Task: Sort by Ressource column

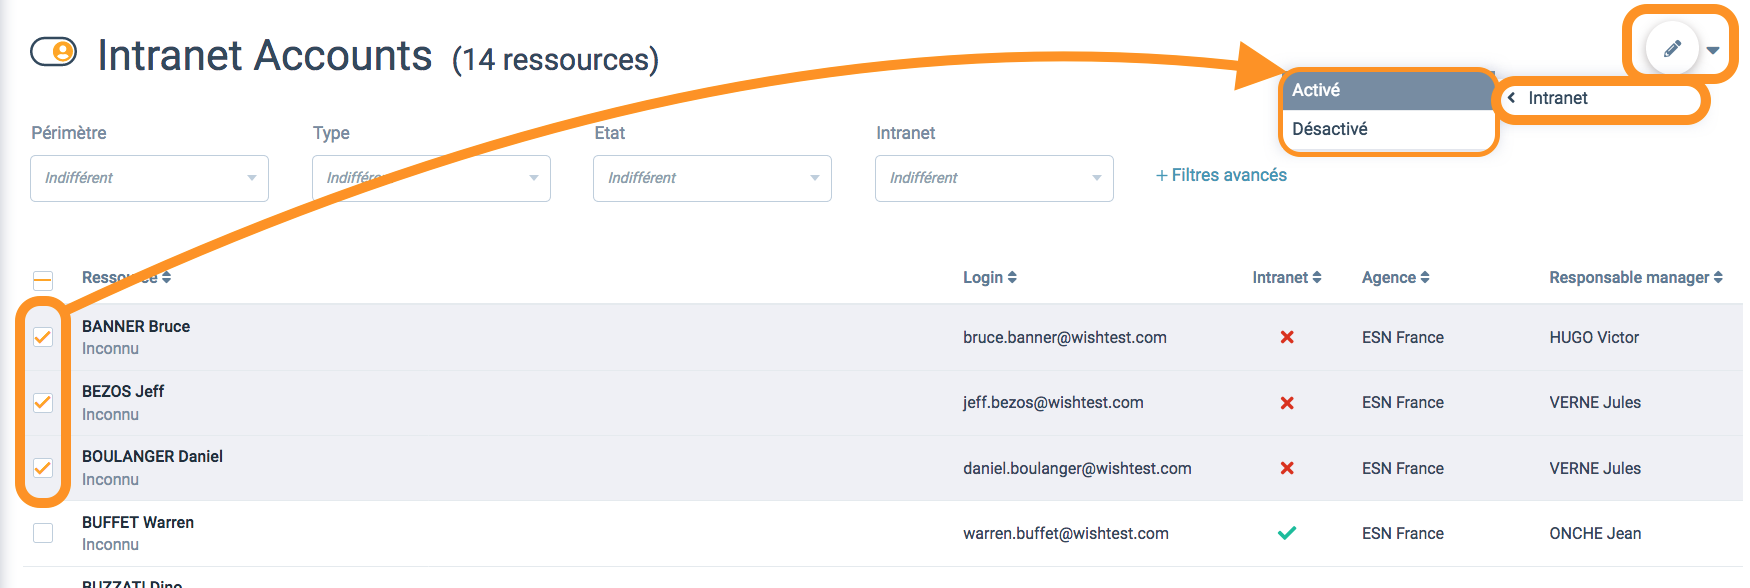Action: coord(126,277)
